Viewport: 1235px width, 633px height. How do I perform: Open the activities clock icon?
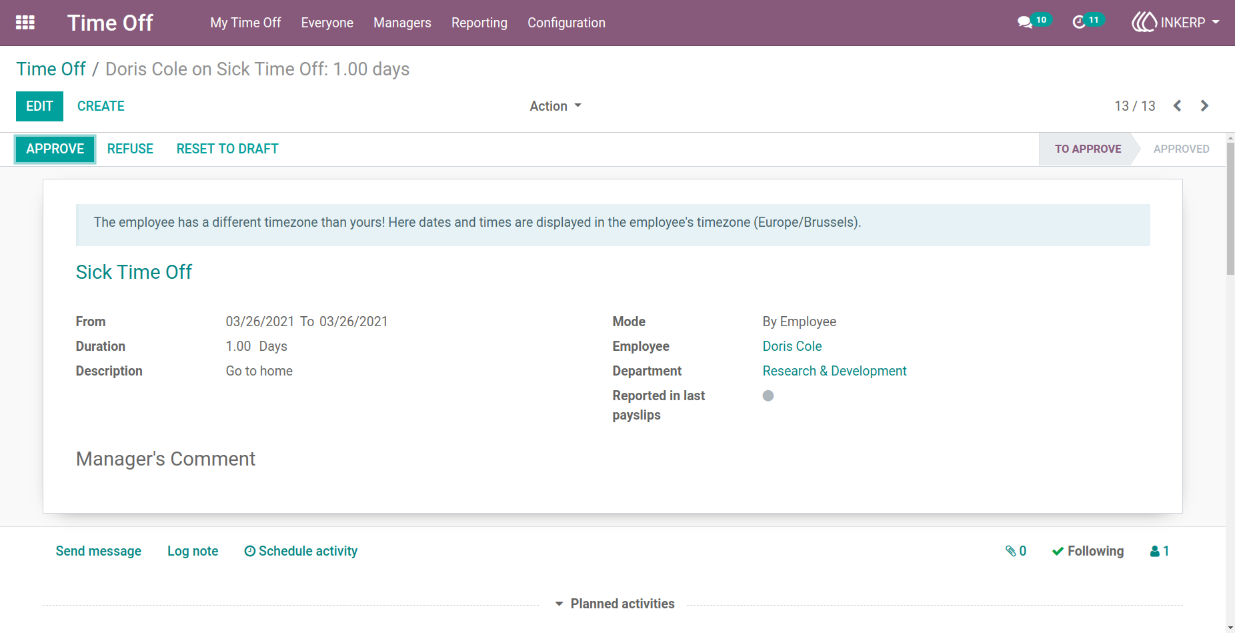point(1079,22)
